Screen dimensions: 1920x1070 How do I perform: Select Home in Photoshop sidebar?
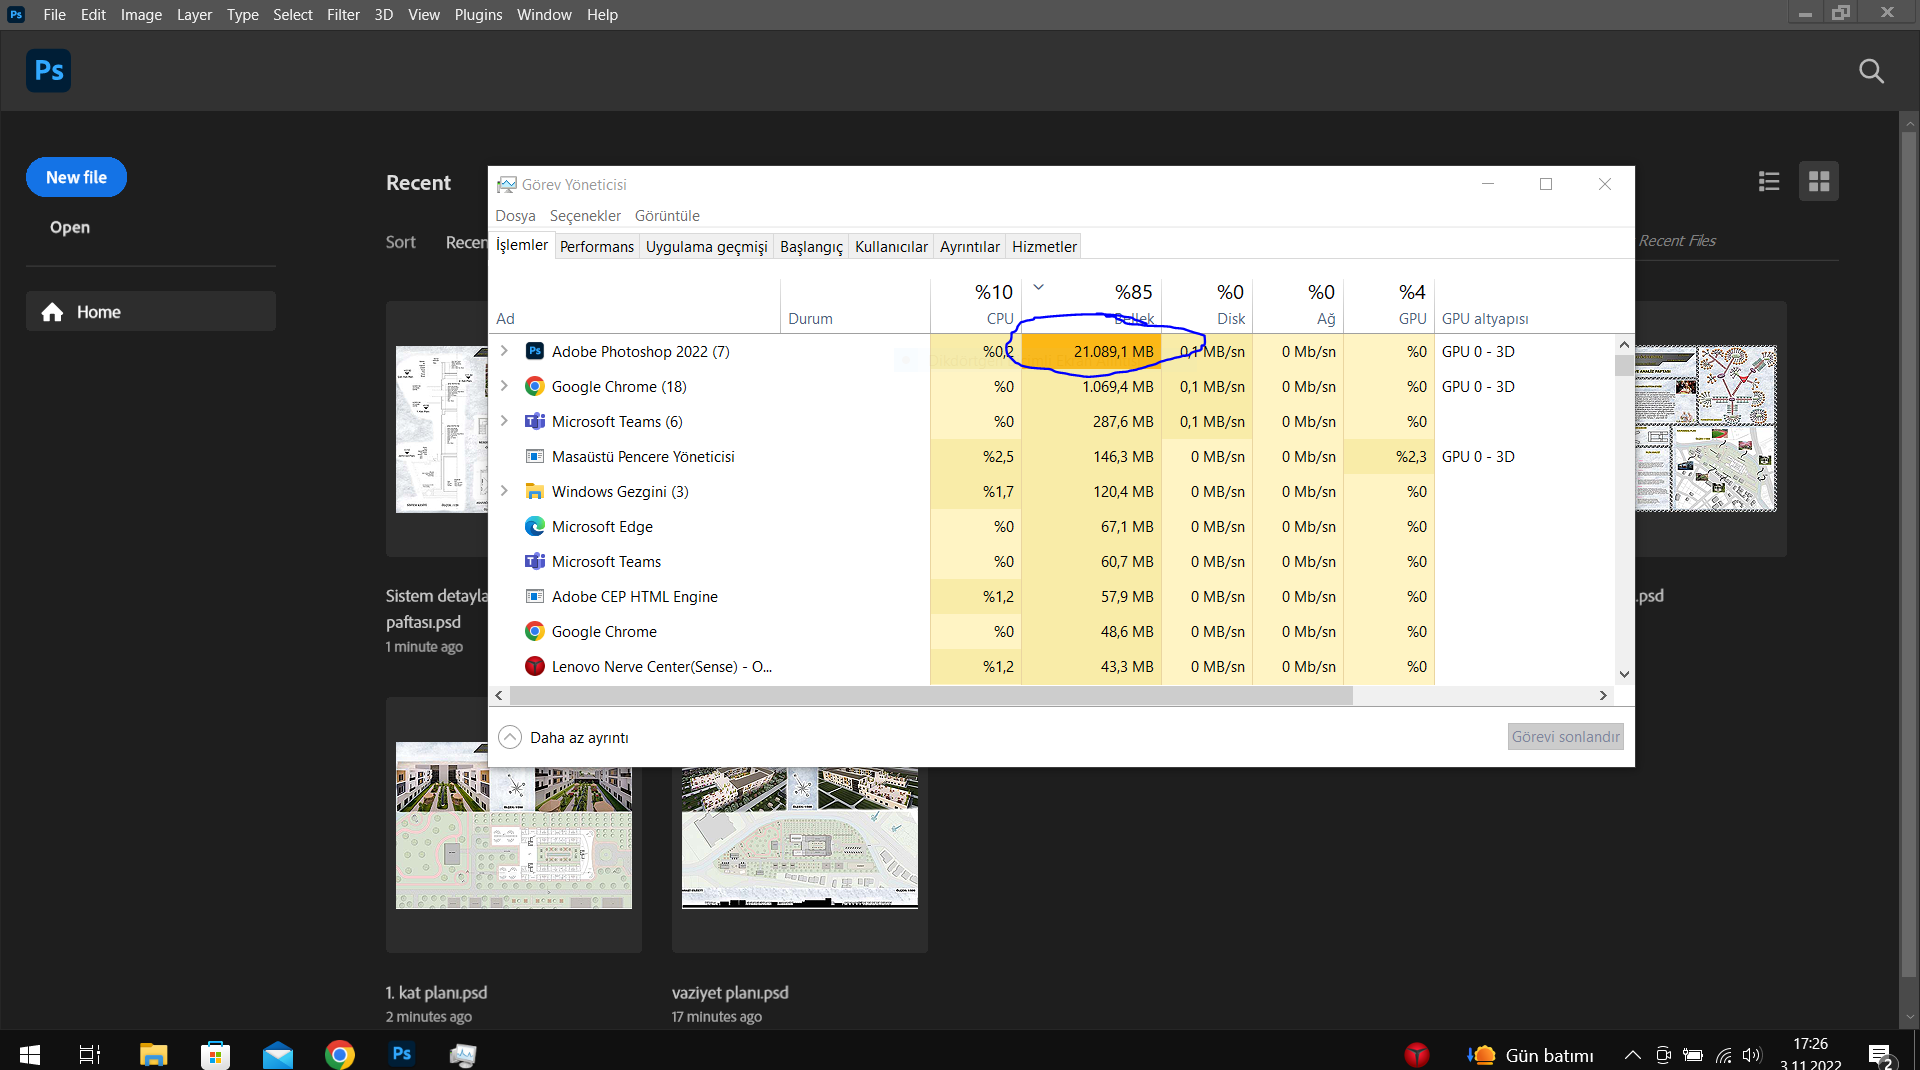(151, 312)
